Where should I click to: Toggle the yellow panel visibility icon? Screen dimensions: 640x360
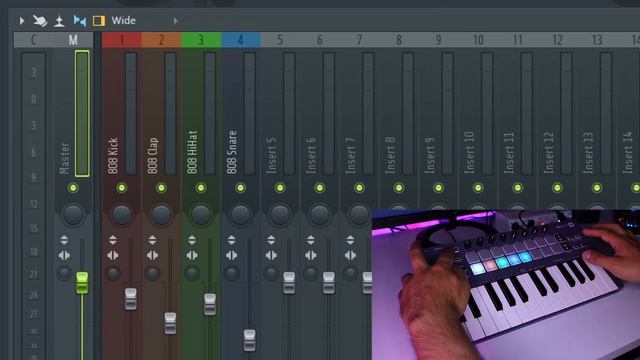tap(99, 20)
